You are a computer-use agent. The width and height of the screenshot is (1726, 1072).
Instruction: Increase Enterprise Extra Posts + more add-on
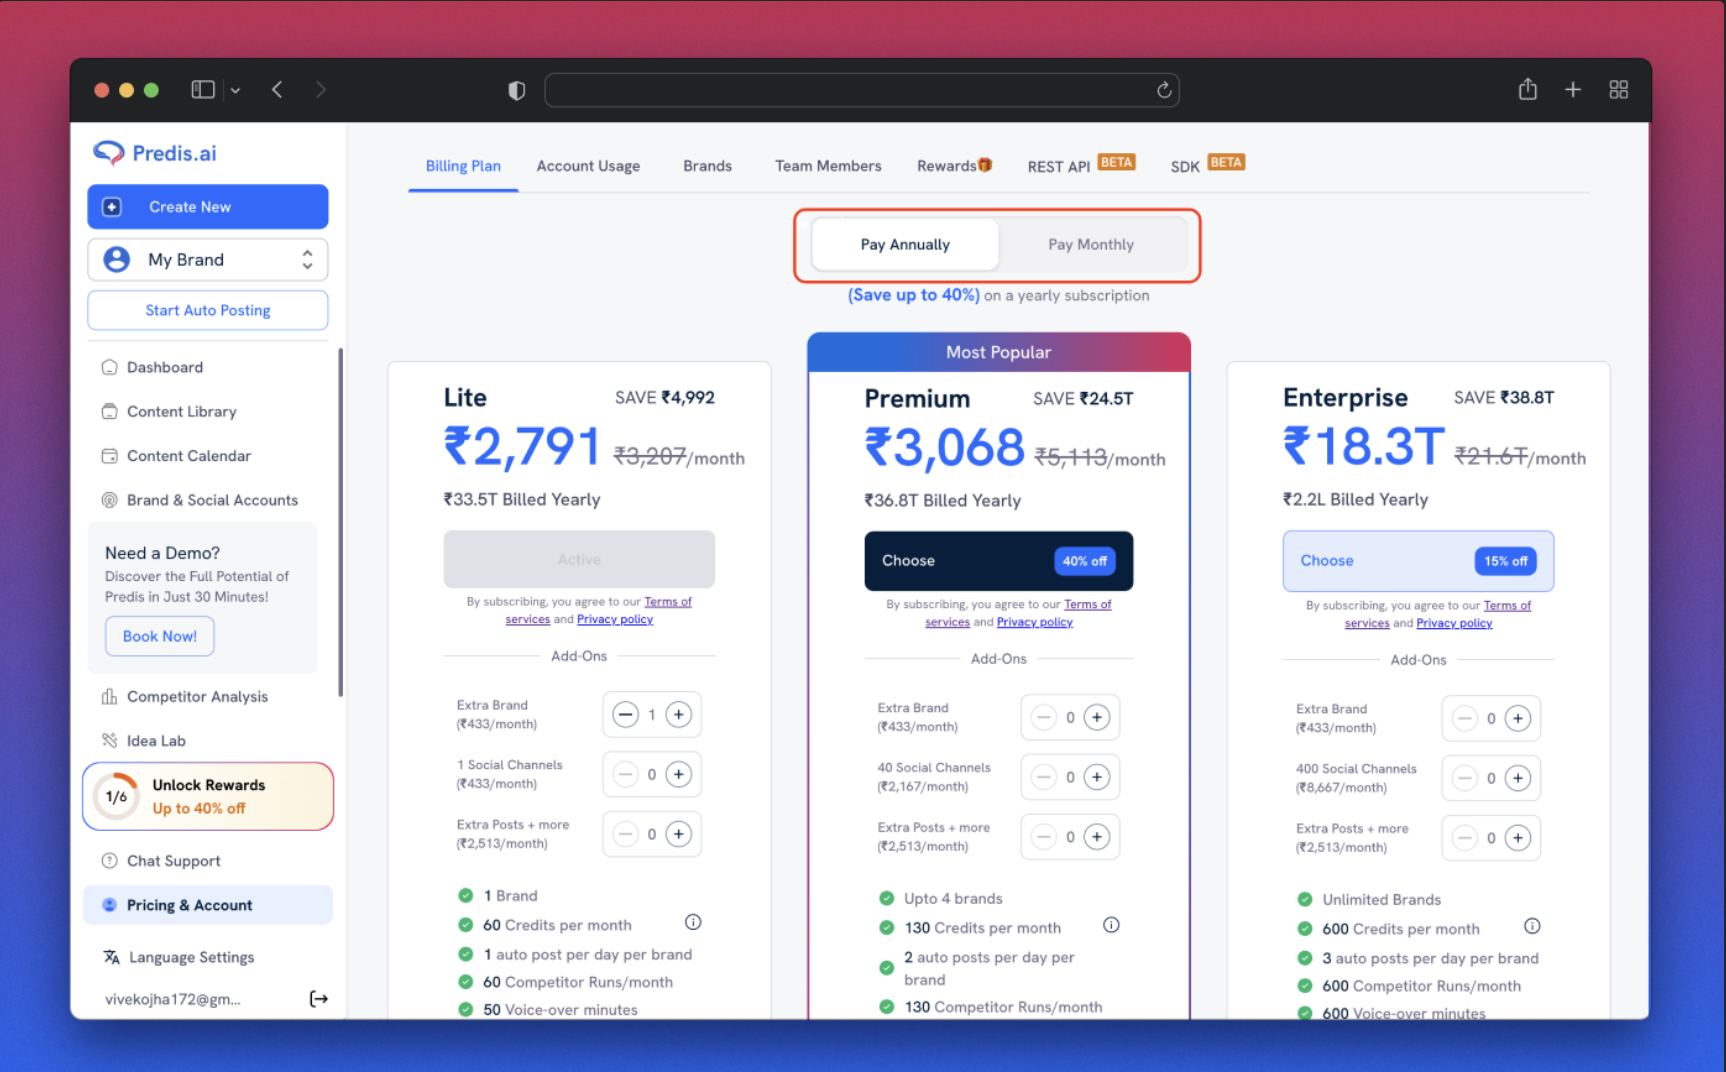pyautogui.click(x=1518, y=838)
